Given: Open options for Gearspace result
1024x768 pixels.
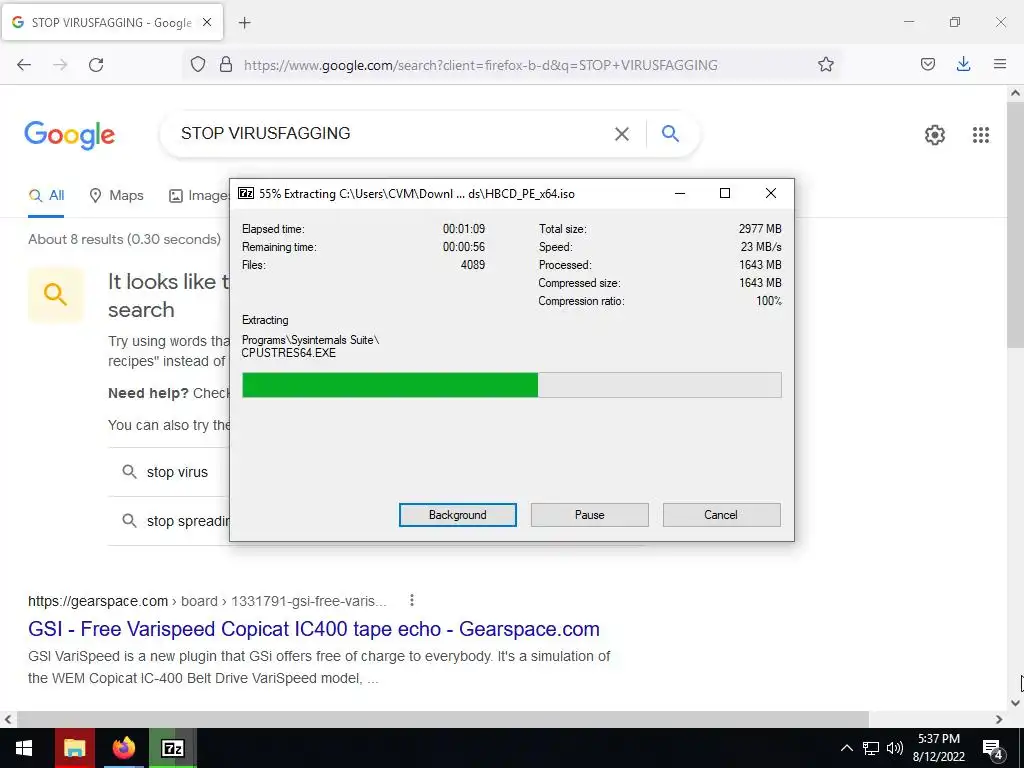Looking at the screenshot, I should click(x=411, y=600).
